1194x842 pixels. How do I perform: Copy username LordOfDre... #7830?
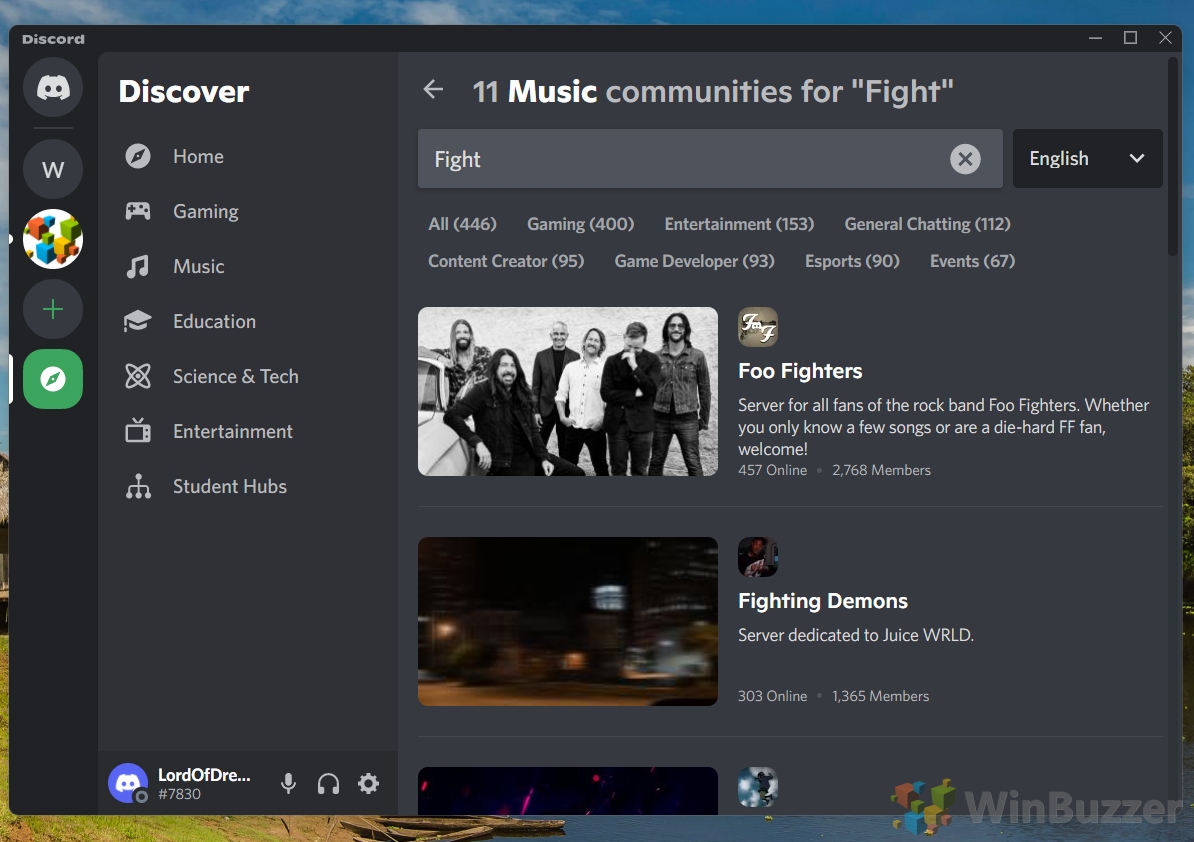[x=204, y=783]
